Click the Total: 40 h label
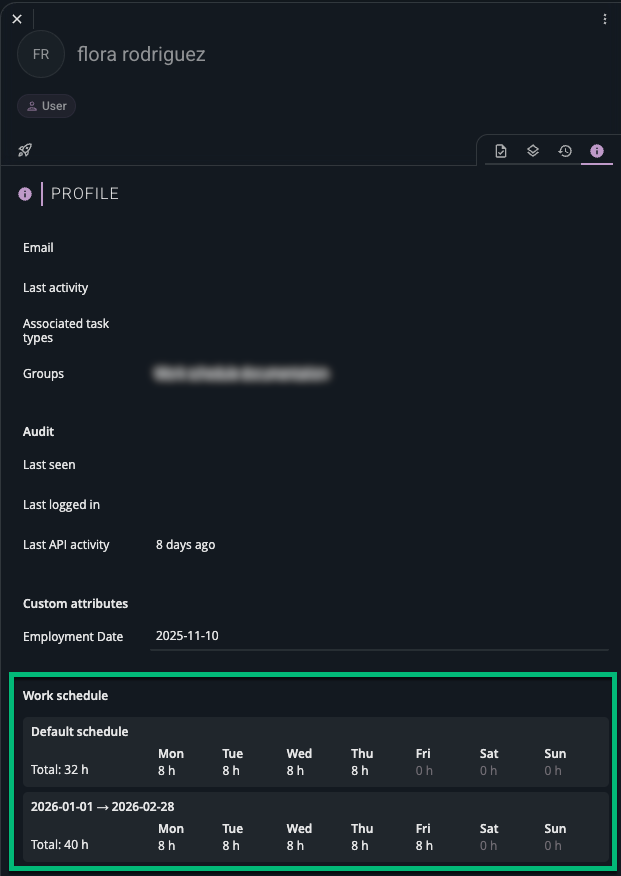 [x=59, y=844]
